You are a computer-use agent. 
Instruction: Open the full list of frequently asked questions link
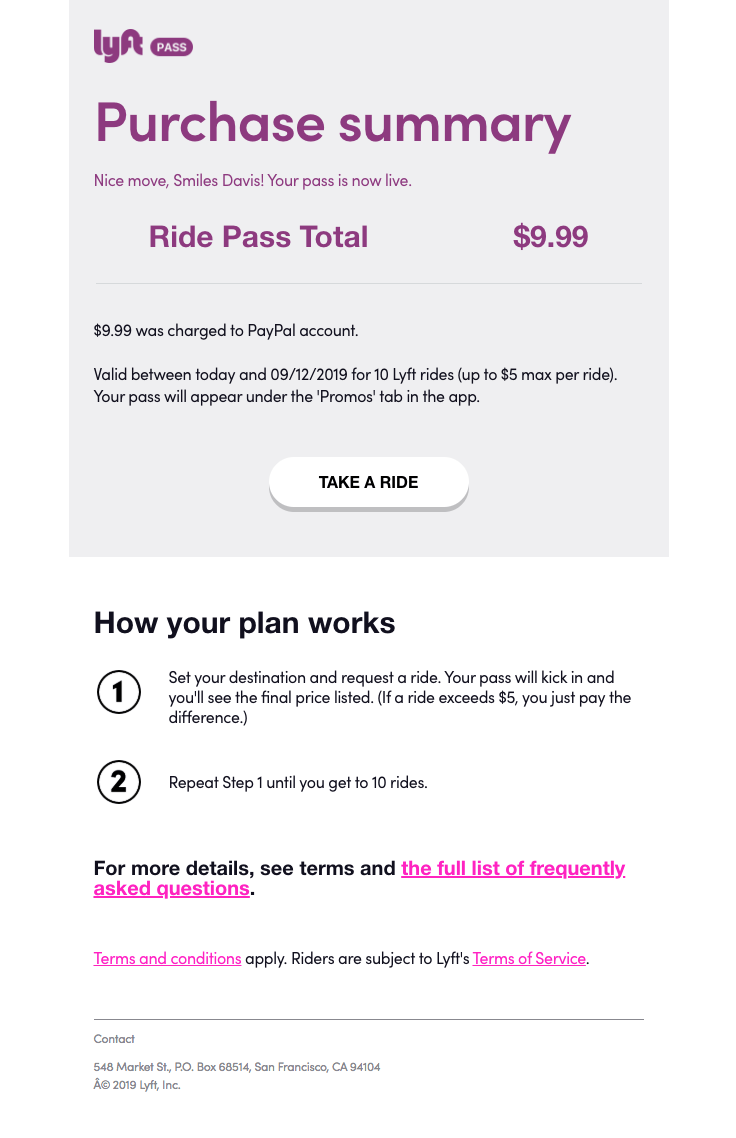tap(359, 878)
